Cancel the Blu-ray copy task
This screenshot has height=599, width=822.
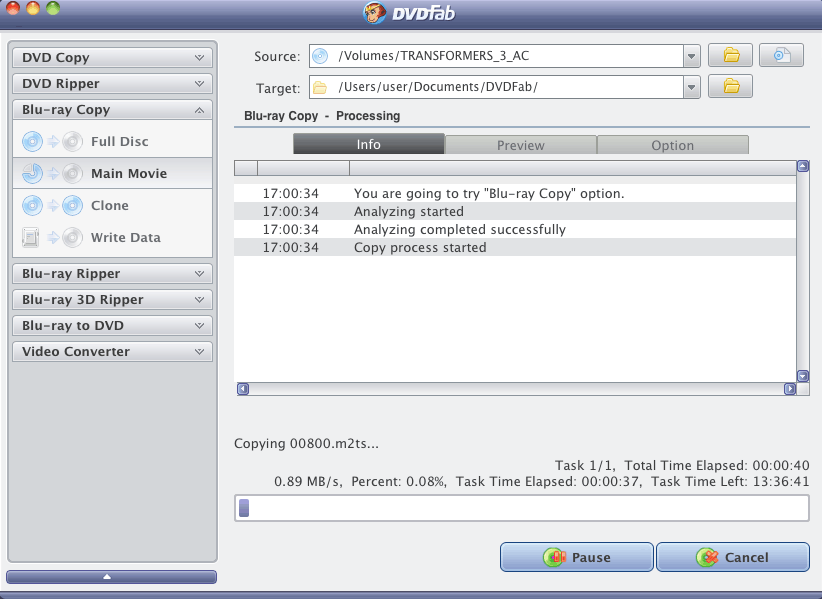(x=733, y=557)
